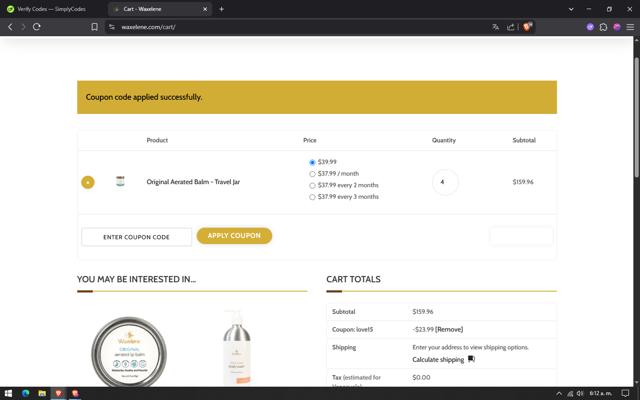Select the $37.99 / month subscription

312,174
